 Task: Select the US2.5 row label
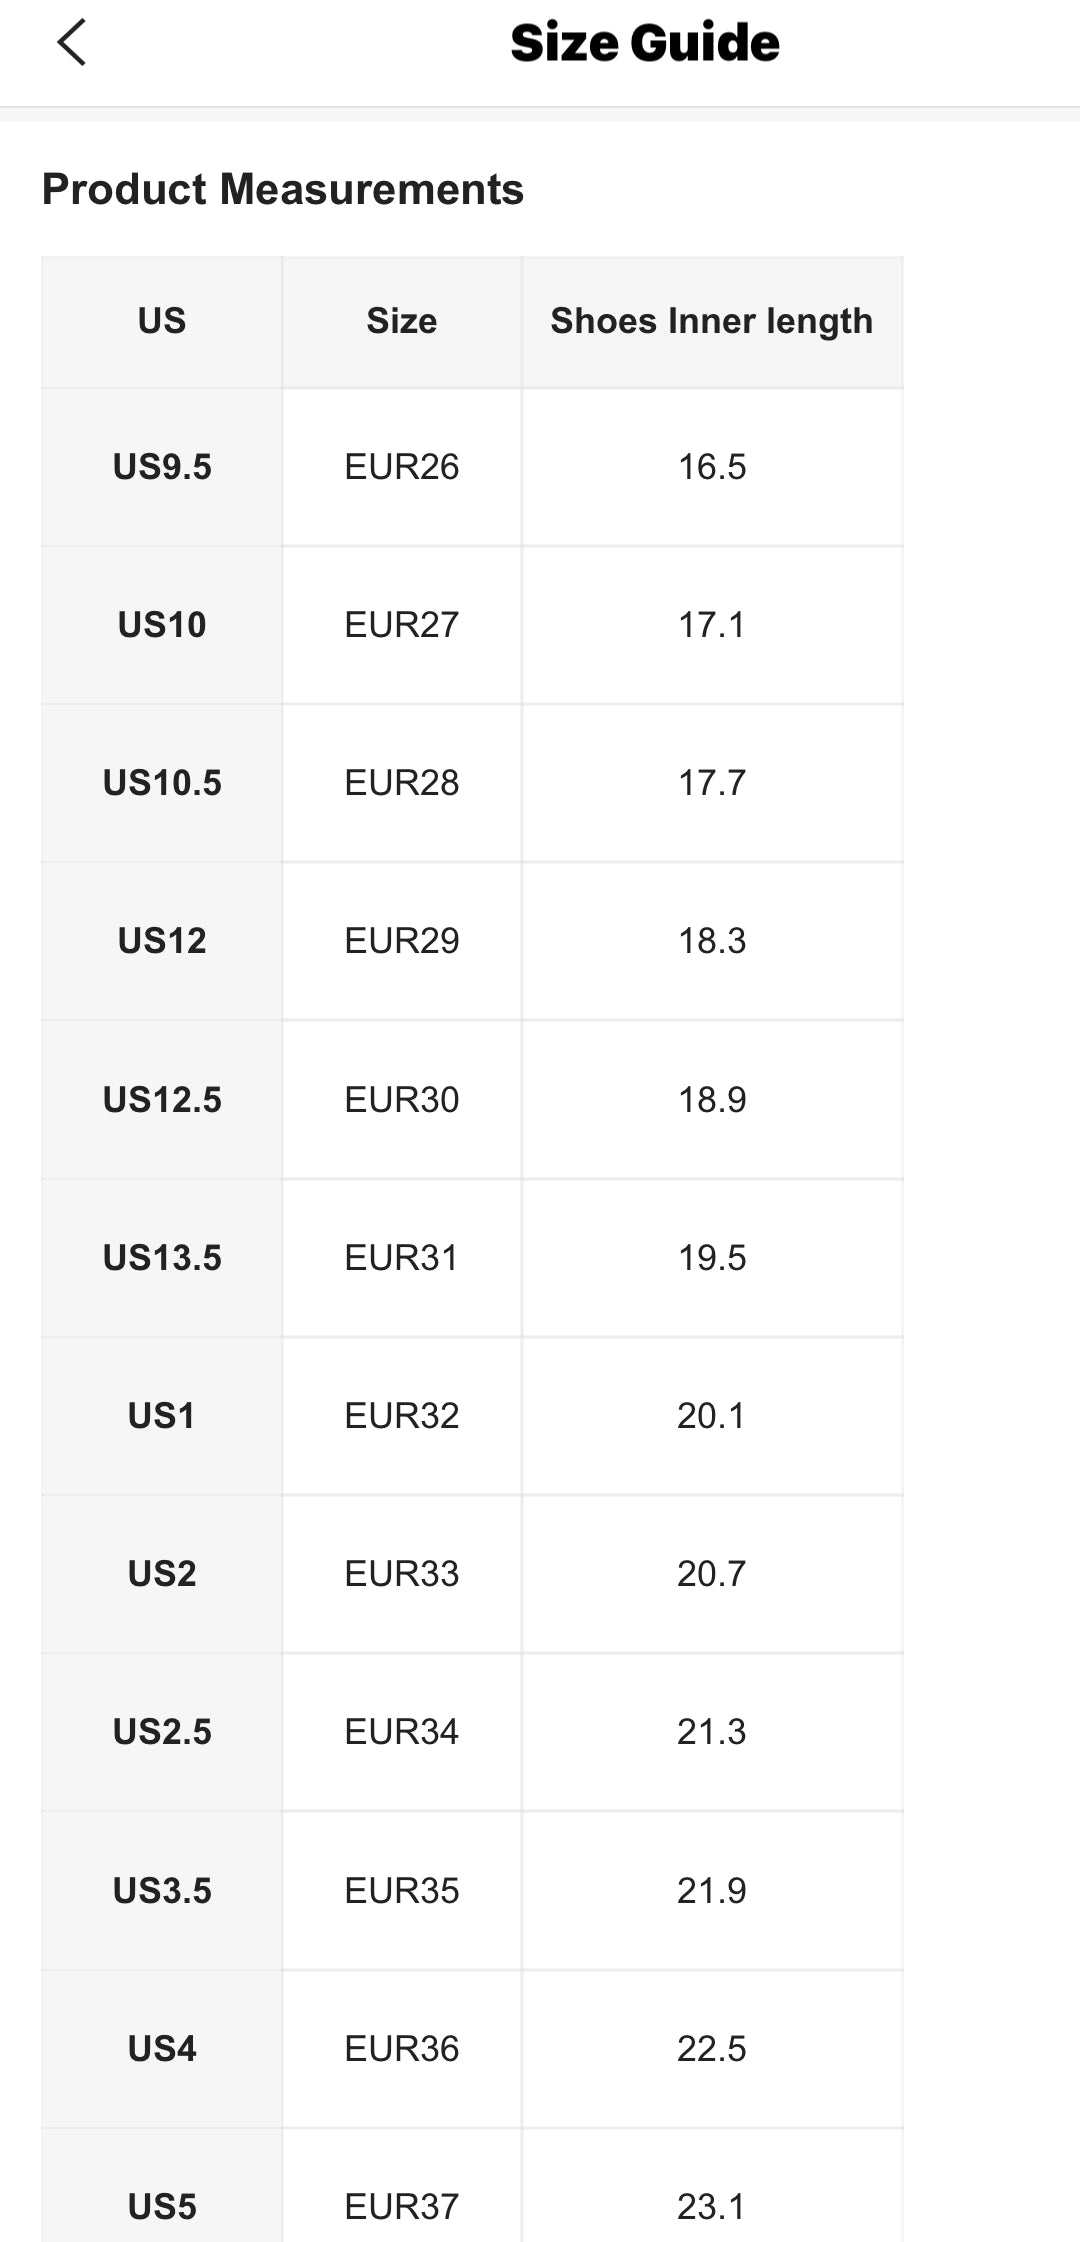point(162,1732)
